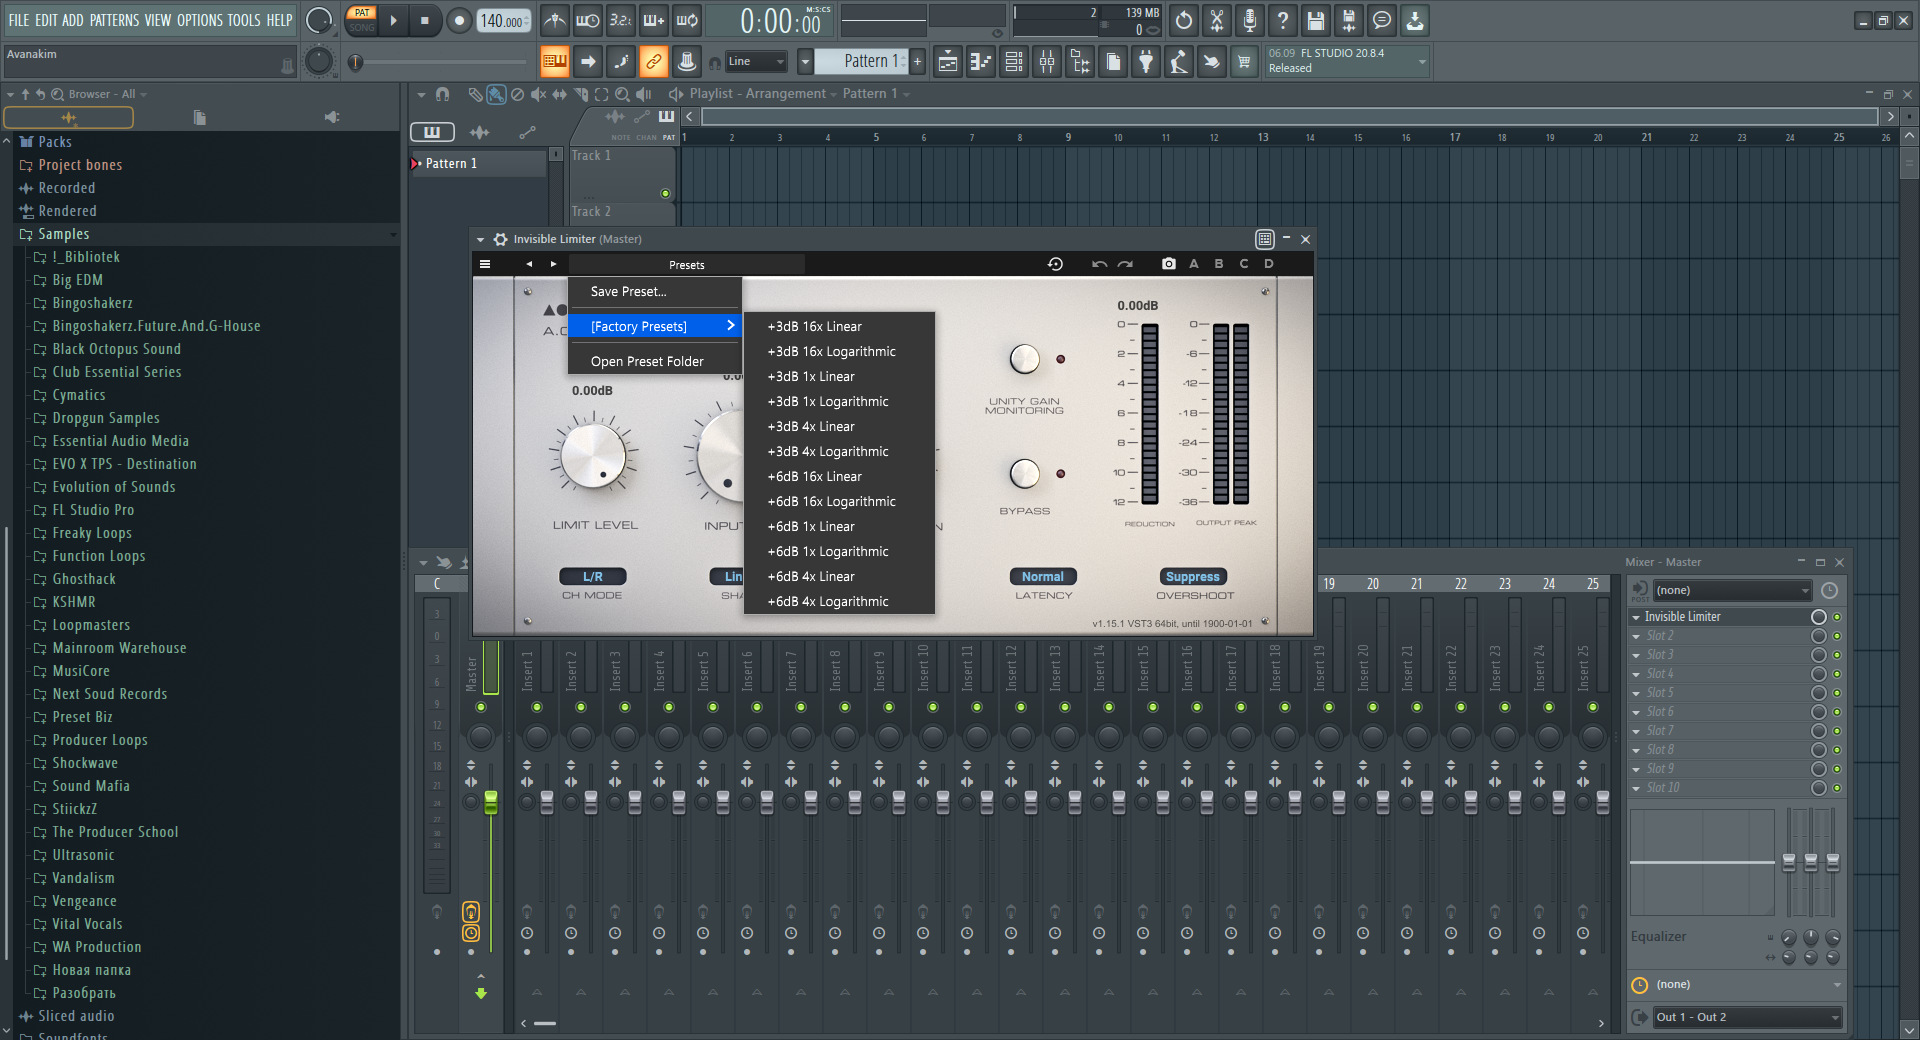Image resolution: width=1920 pixels, height=1040 pixels.
Task: Open the audio editor scissors icon
Action: click(x=1217, y=20)
